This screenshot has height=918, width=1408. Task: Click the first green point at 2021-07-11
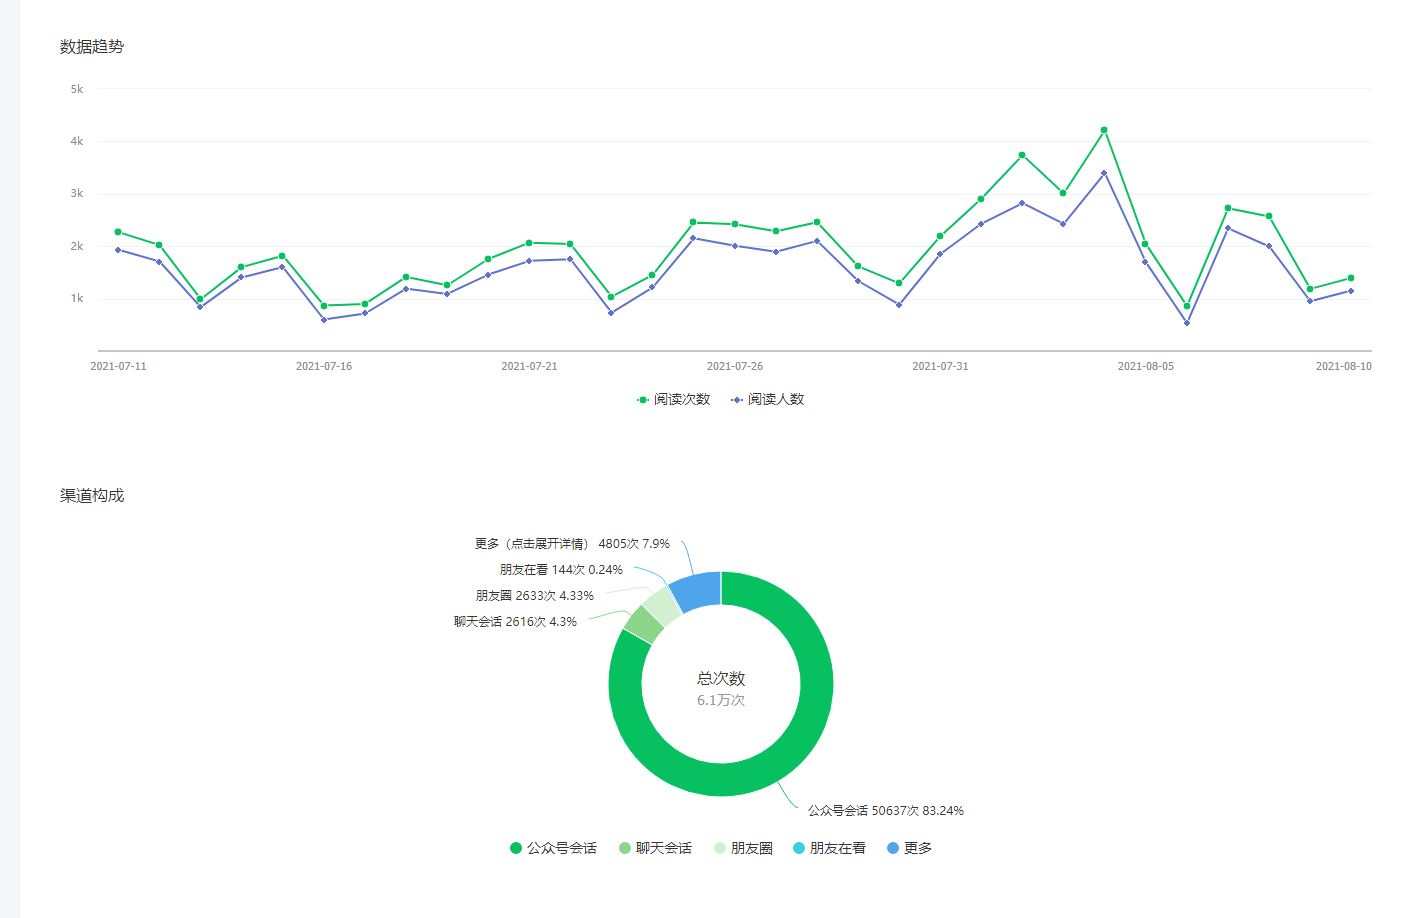point(118,232)
